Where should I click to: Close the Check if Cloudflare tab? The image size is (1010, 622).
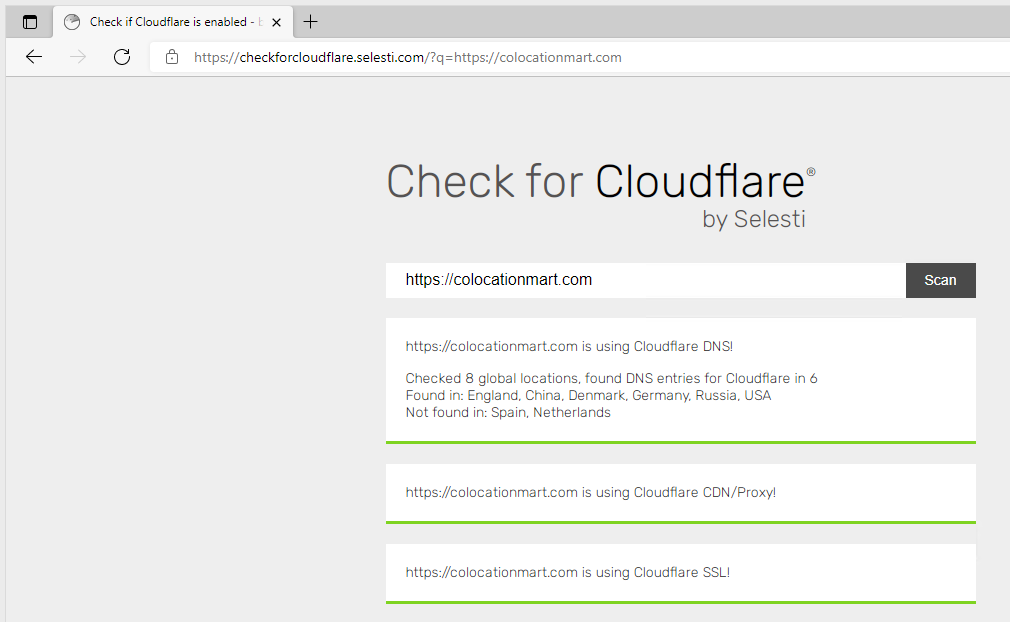277,22
